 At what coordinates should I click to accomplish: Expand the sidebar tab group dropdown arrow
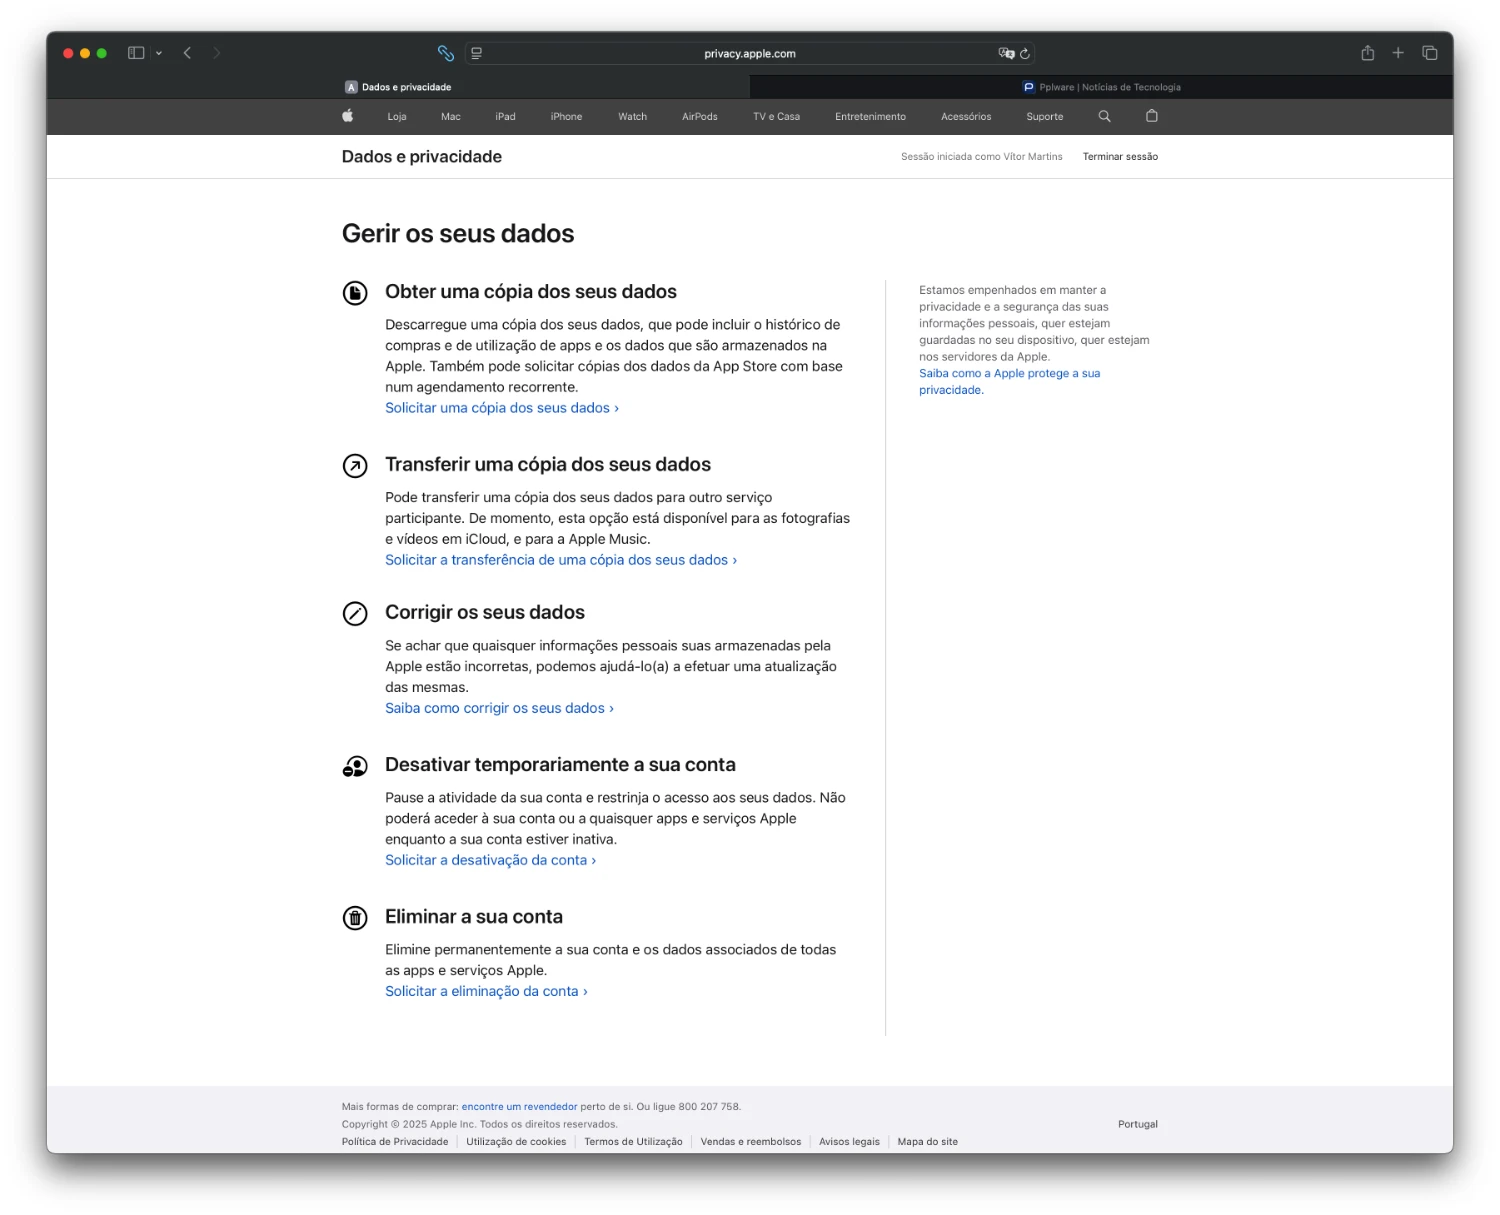(159, 54)
